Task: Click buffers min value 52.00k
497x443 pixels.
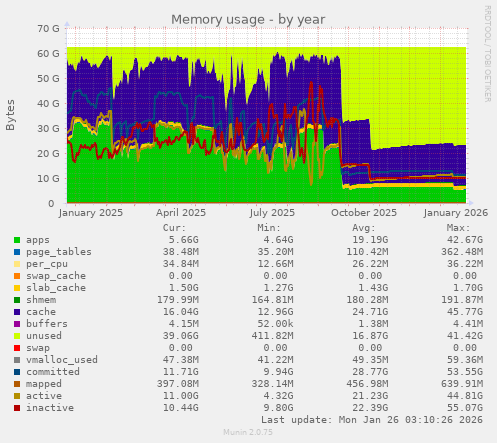Action: (x=275, y=324)
